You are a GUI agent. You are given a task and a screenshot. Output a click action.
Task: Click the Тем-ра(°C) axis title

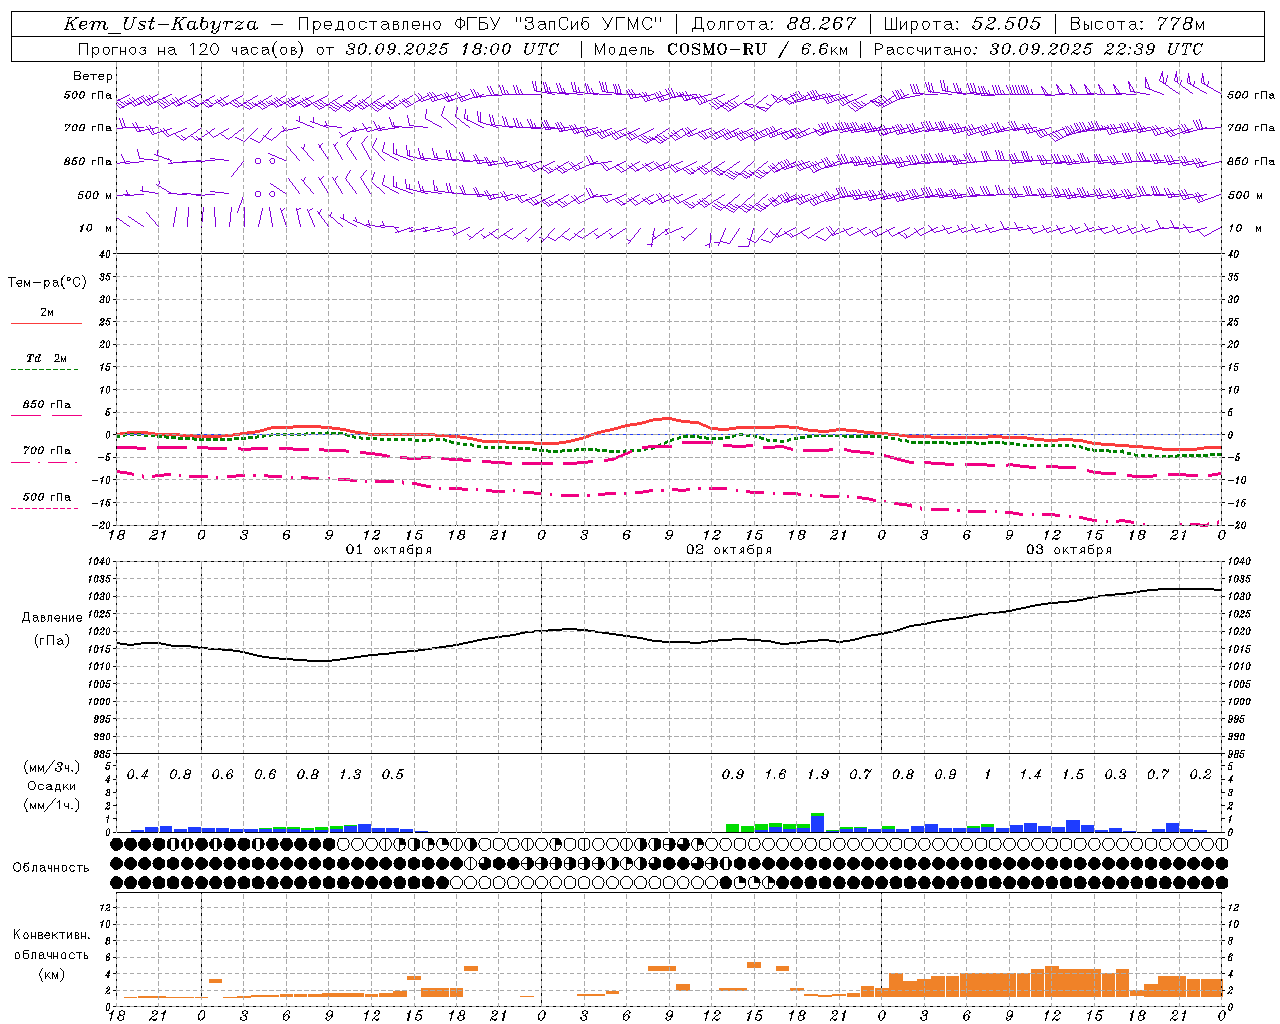click(47, 283)
